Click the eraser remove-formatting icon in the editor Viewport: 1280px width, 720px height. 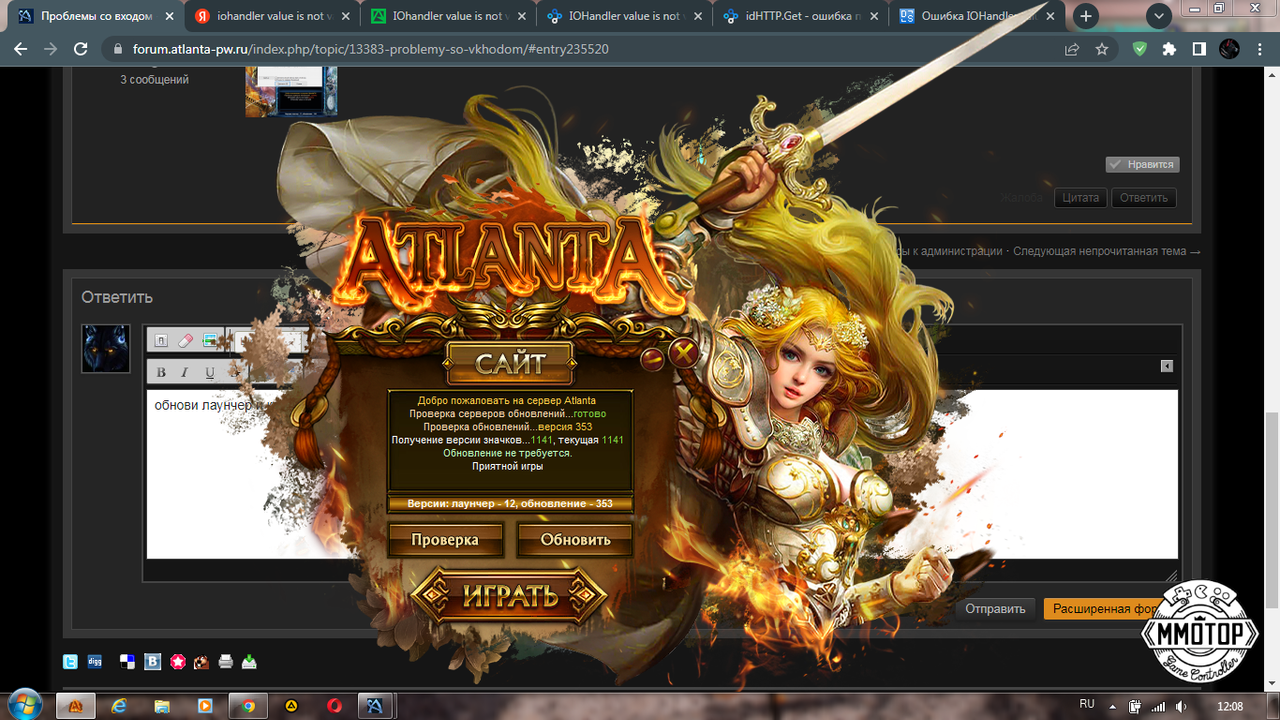[185, 341]
